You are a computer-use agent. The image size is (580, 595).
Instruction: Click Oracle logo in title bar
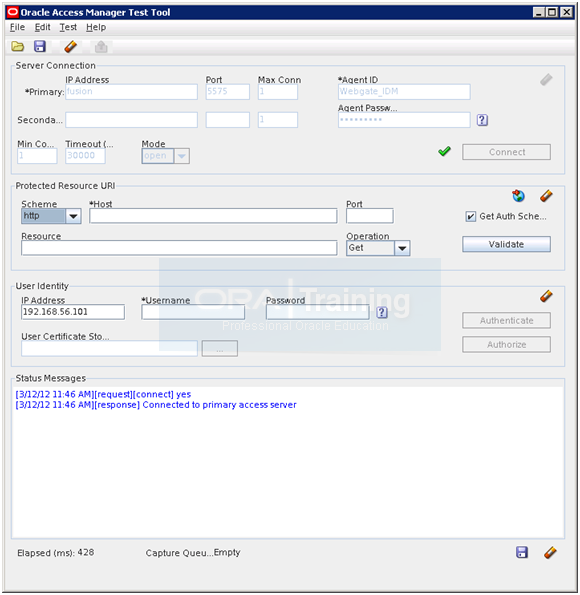coord(13,12)
